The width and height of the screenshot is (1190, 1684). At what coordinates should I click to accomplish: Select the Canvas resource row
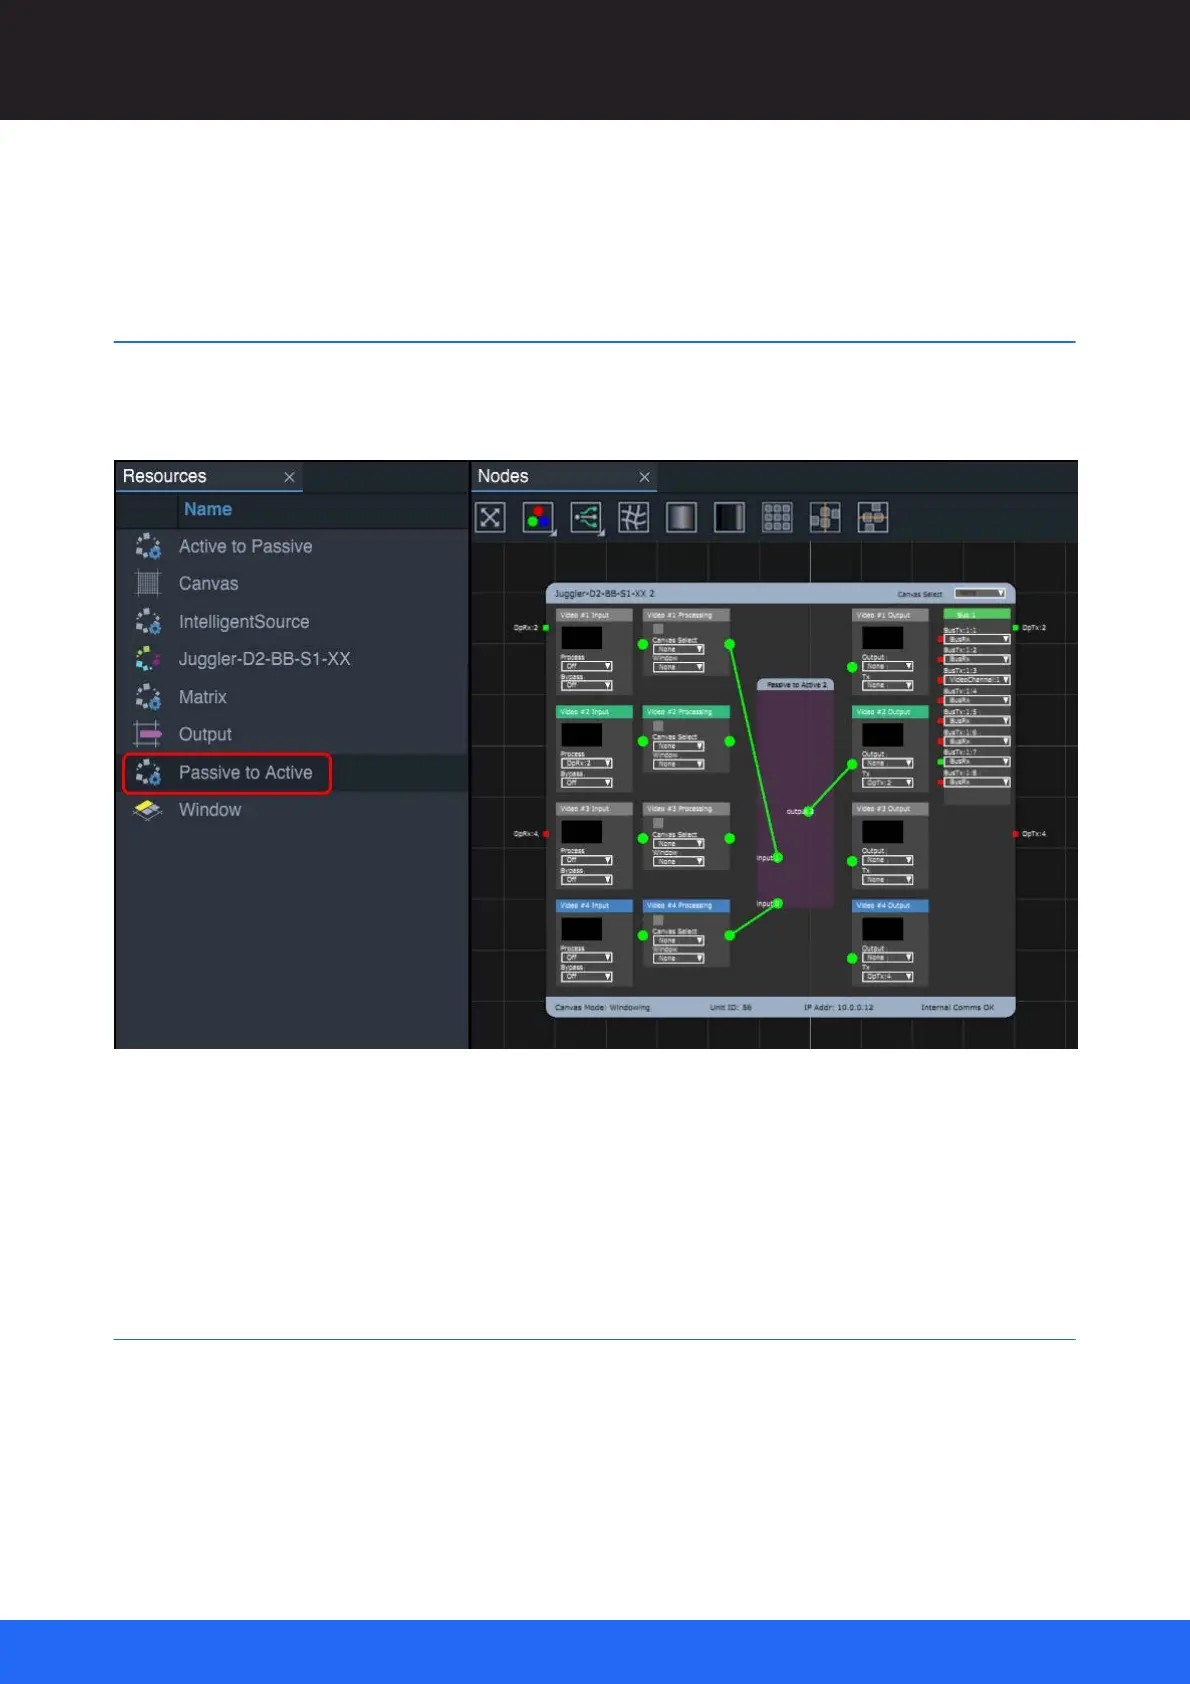(x=292, y=583)
